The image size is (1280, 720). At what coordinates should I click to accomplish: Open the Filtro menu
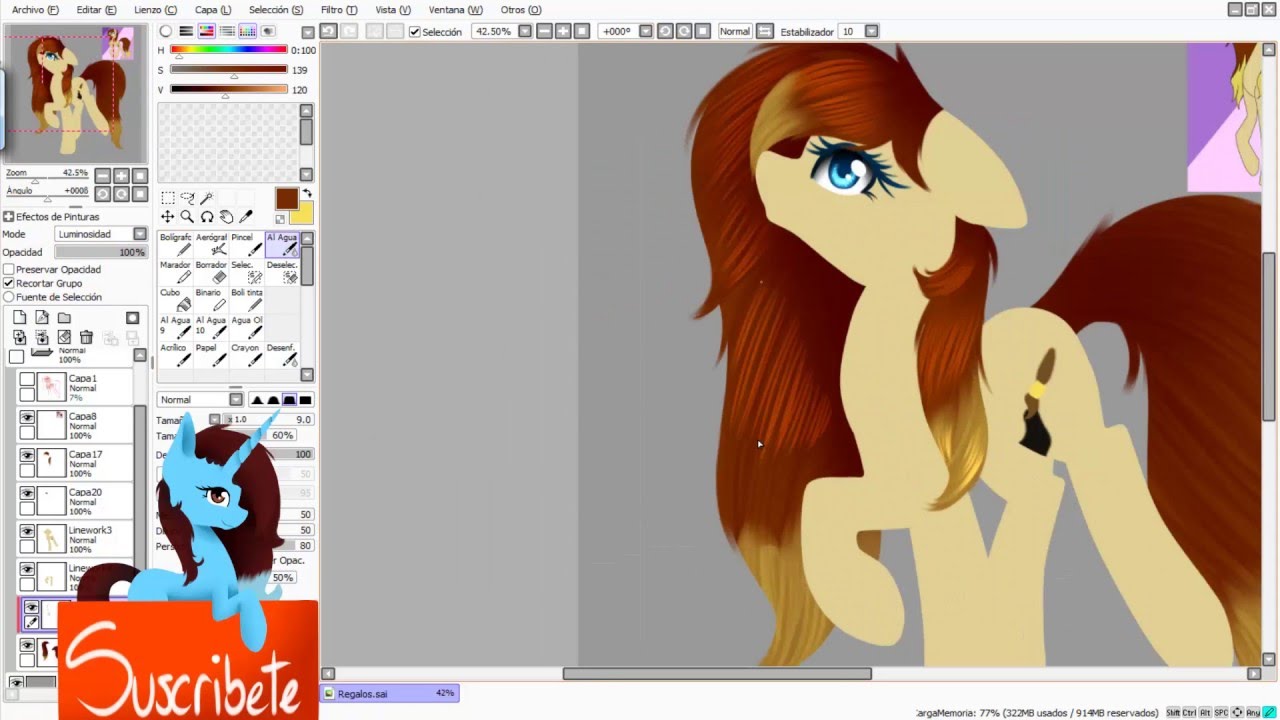click(338, 10)
